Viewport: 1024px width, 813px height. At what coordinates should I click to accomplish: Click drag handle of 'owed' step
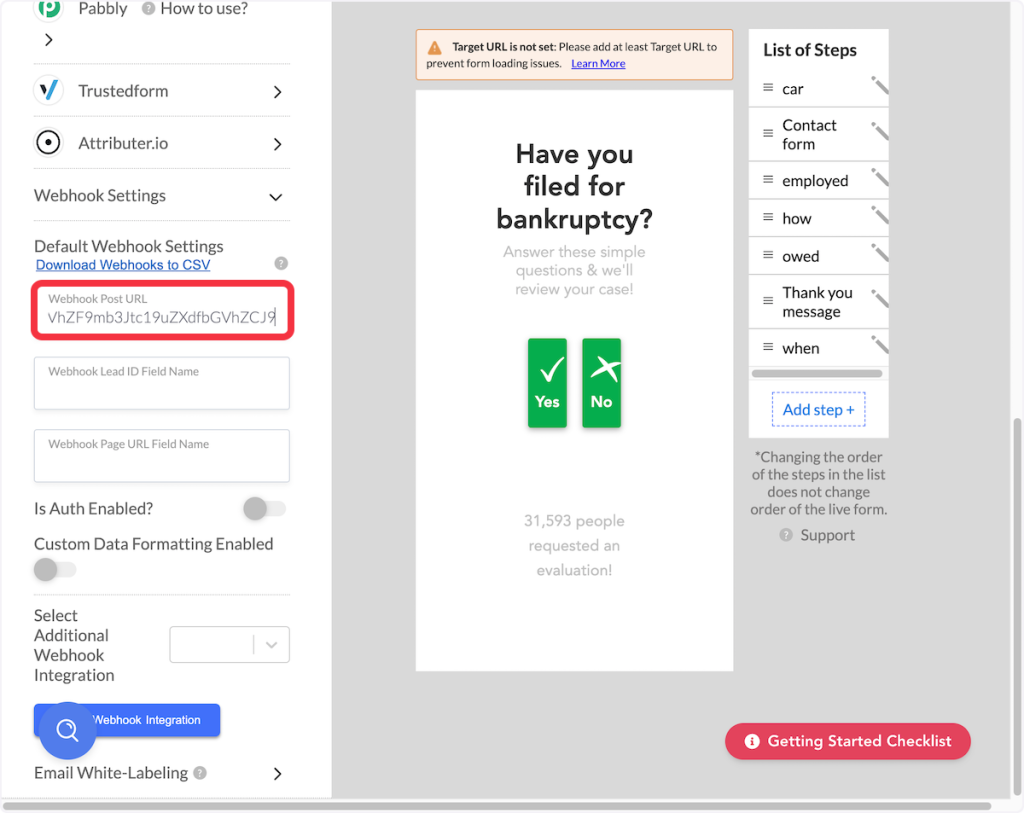[x=768, y=255]
